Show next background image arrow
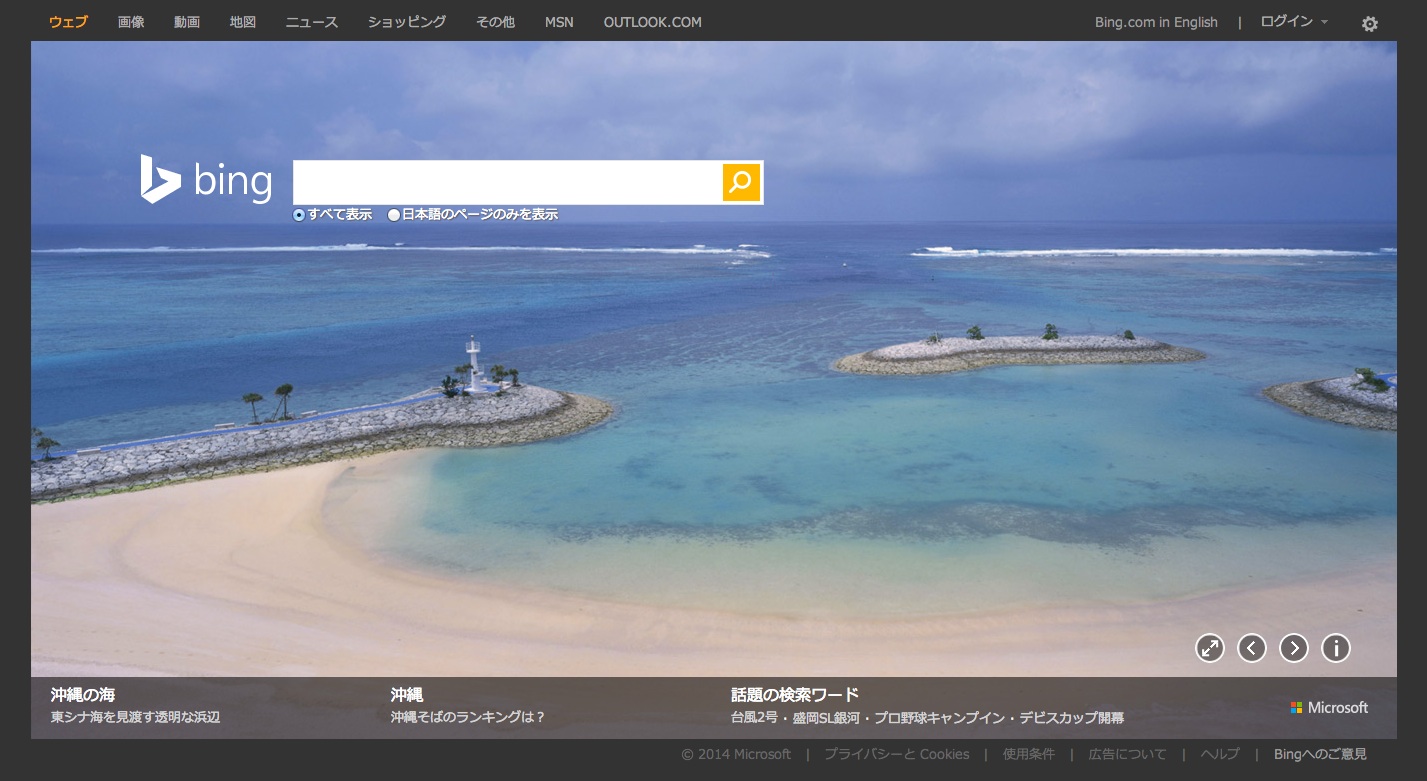Screen dimensions: 1427x781 (x=1294, y=648)
